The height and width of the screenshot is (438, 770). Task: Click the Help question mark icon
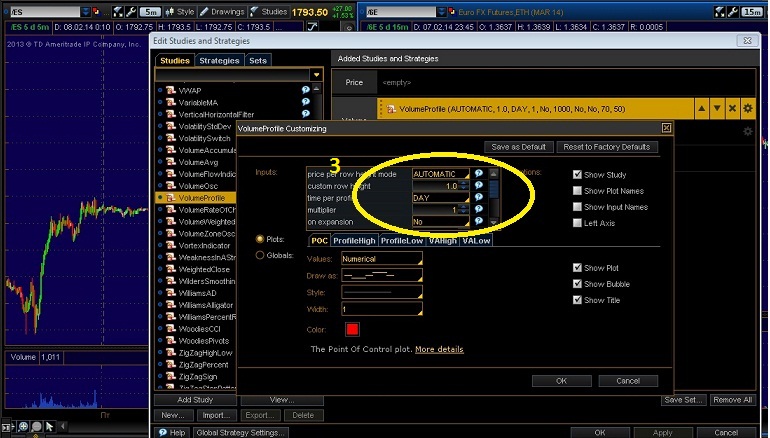162,433
